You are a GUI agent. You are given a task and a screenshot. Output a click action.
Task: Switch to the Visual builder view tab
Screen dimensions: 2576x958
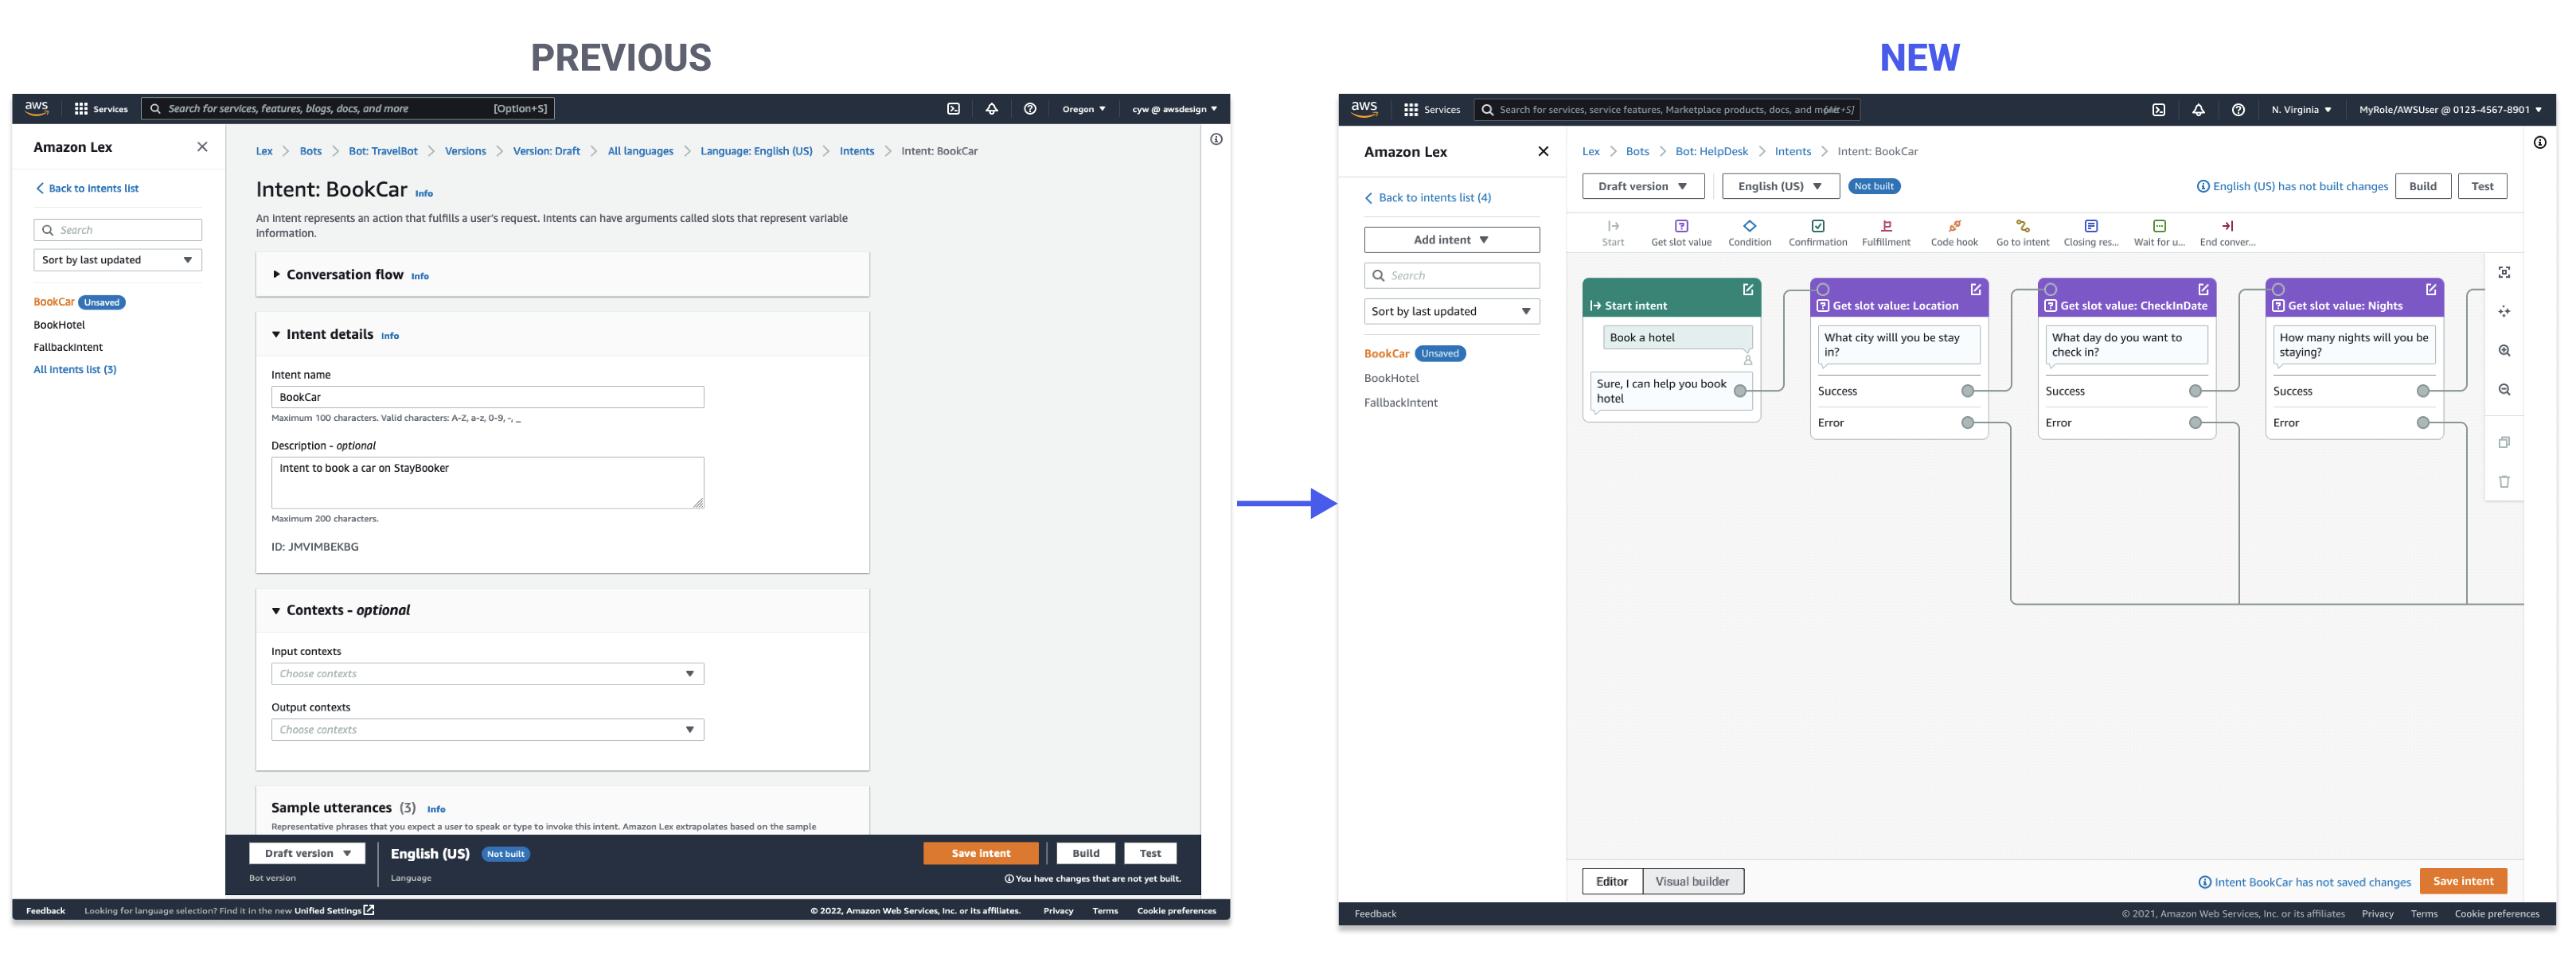(x=1692, y=881)
